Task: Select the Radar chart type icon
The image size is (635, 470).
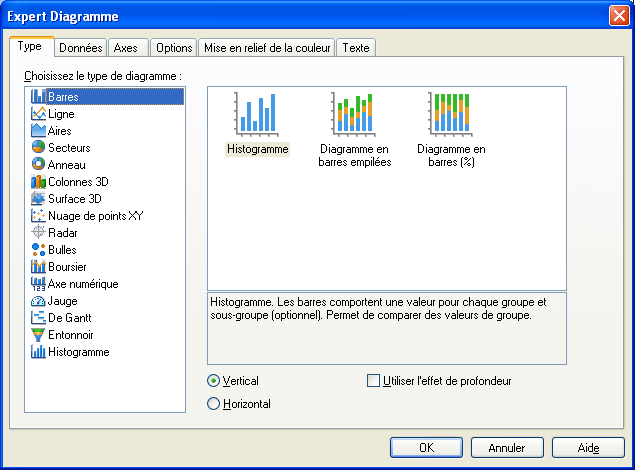Action: pyautogui.click(x=39, y=233)
